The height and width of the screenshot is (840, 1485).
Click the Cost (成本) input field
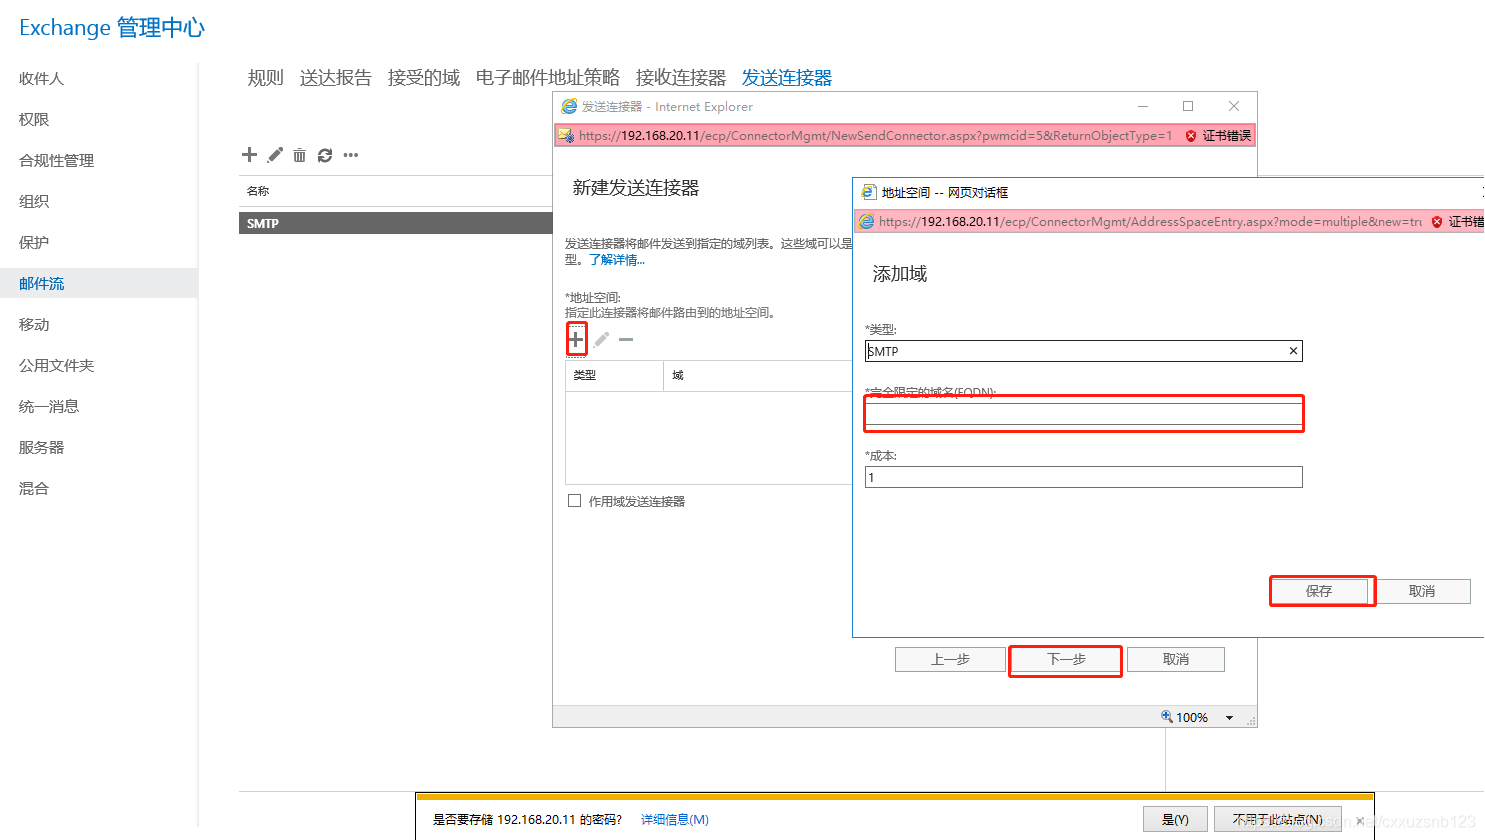coord(1084,477)
